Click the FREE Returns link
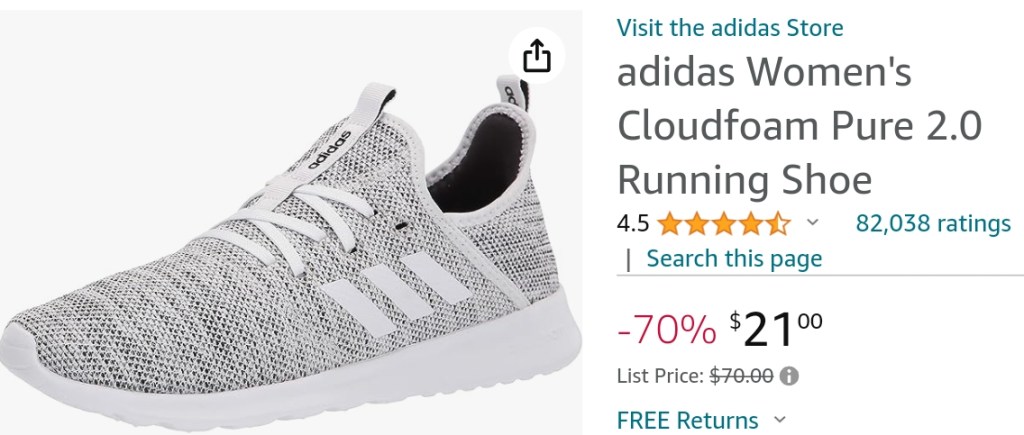This screenshot has width=1024, height=435. pos(688,419)
